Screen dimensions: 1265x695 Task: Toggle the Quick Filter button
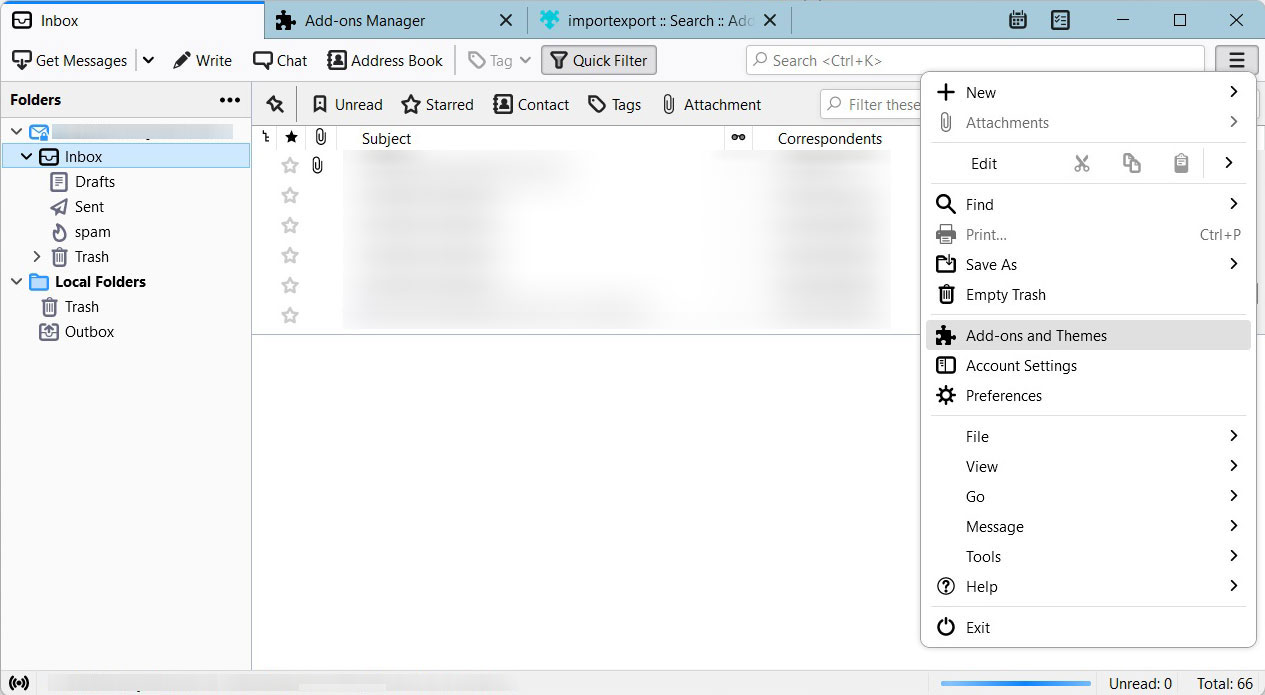click(x=599, y=60)
